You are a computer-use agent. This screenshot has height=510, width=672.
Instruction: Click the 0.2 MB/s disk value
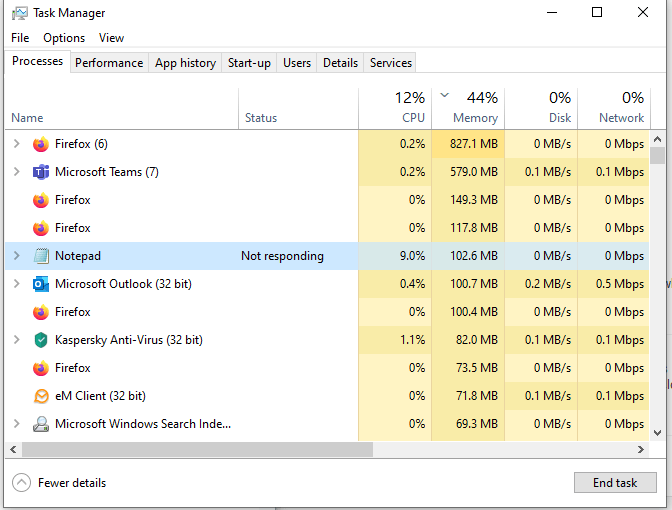click(x=548, y=284)
